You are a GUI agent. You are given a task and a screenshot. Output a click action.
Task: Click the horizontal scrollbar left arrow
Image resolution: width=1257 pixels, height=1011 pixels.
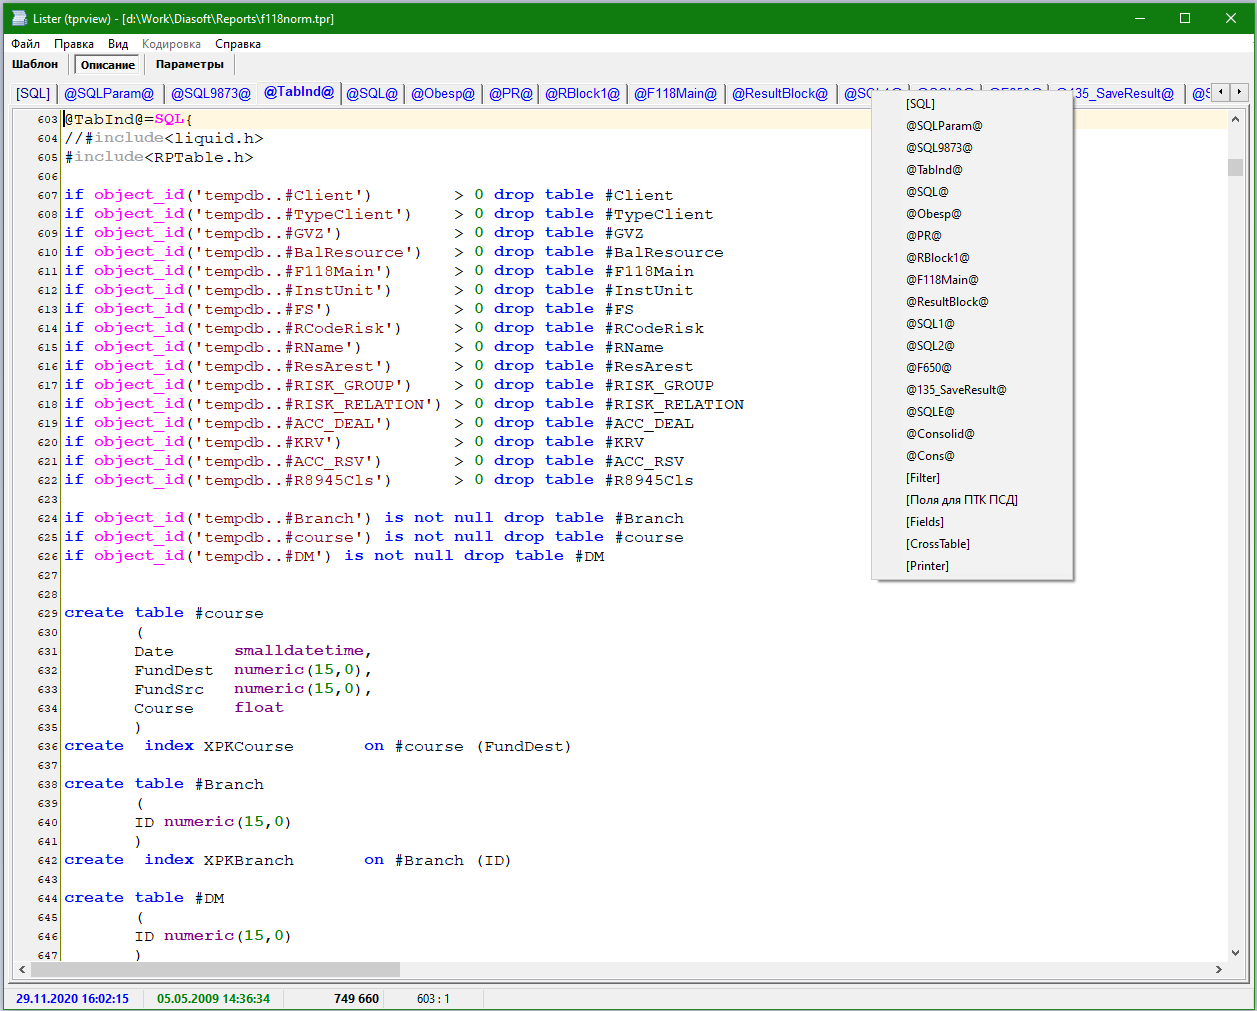[22, 969]
